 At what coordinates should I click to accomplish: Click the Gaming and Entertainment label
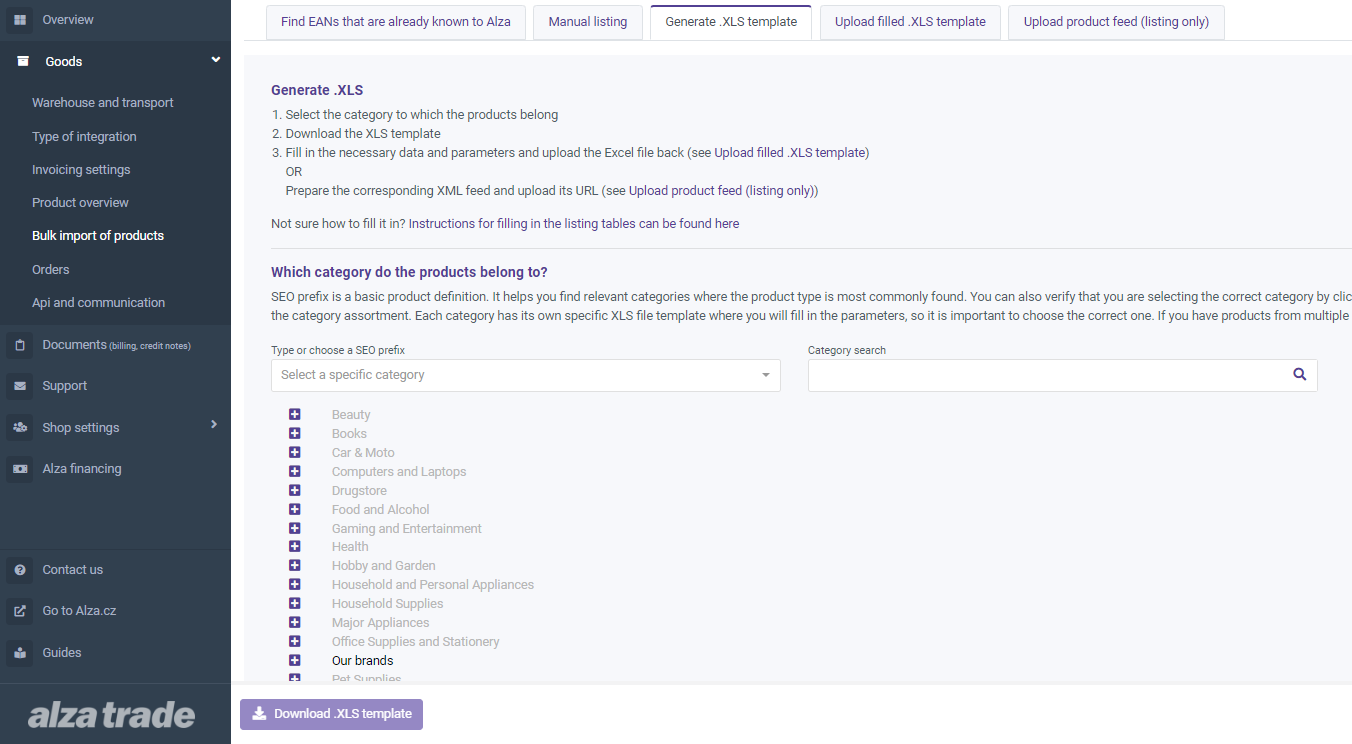point(407,529)
